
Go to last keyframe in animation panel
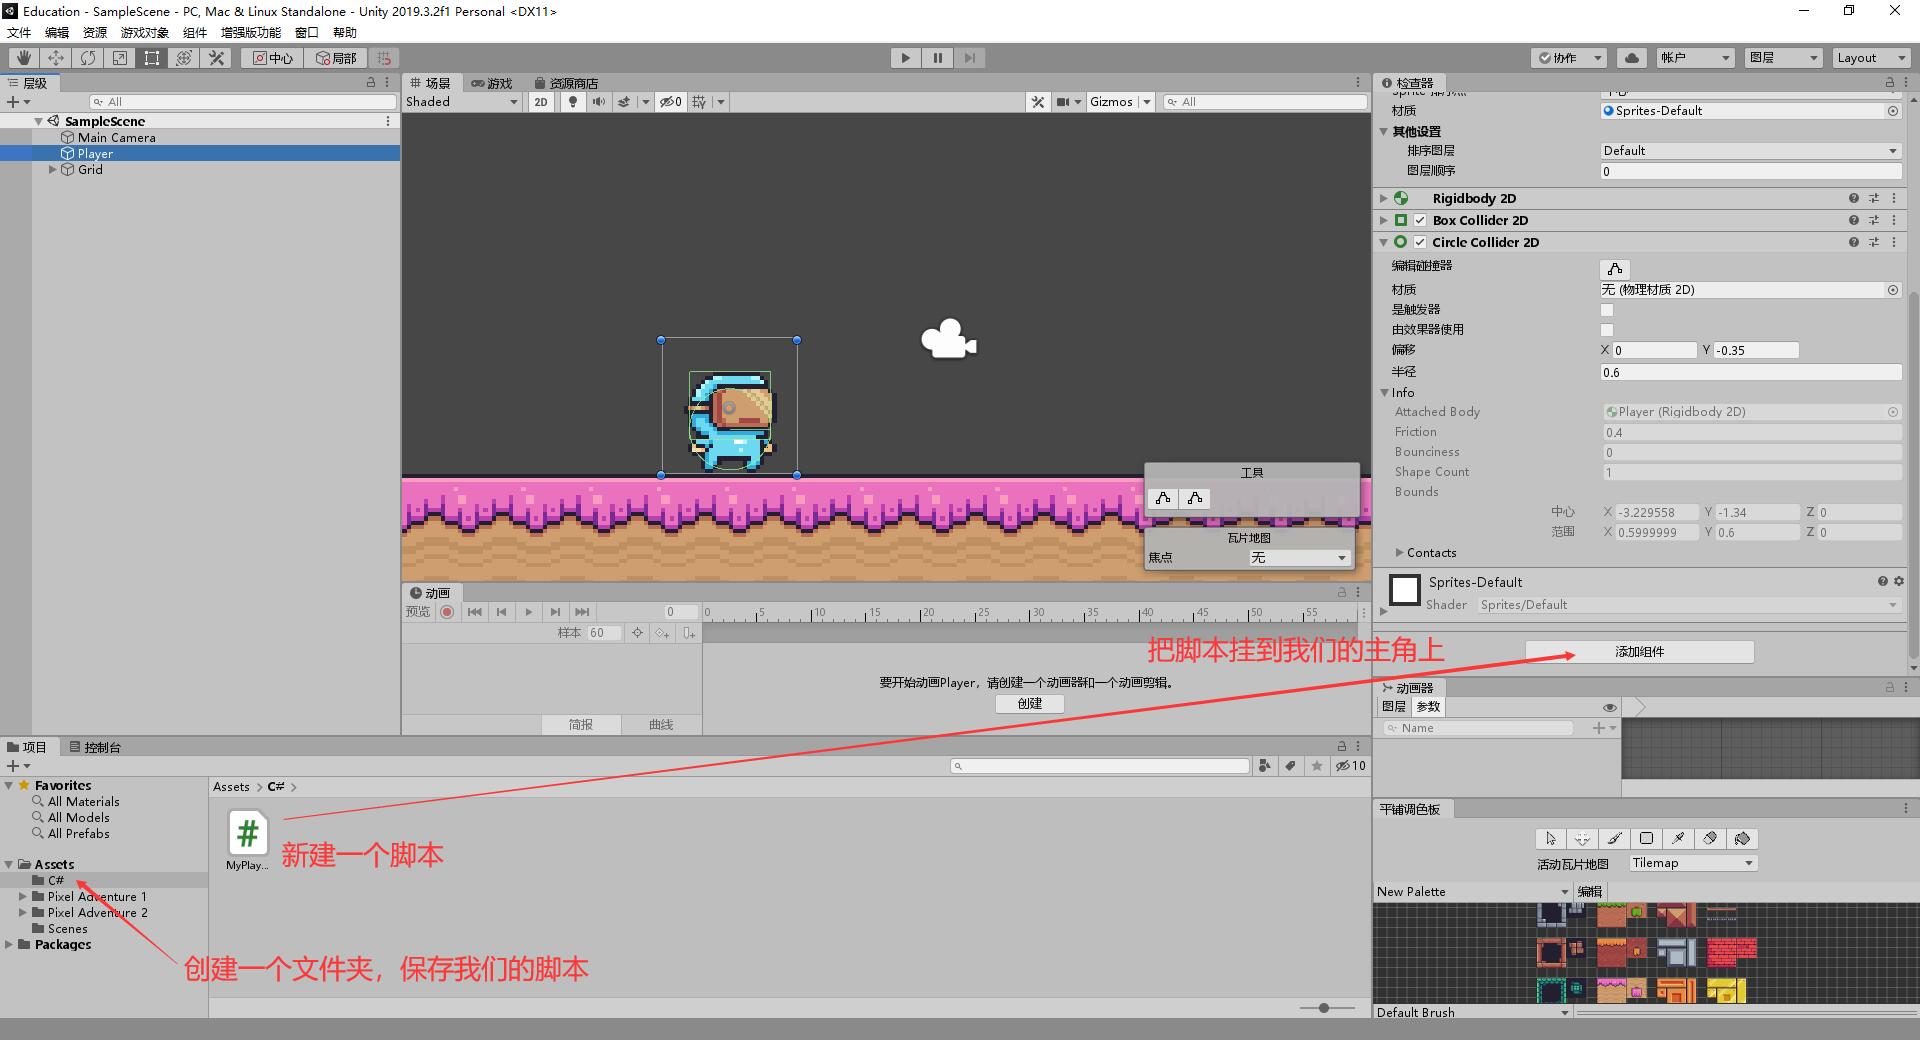tap(582, 612)
